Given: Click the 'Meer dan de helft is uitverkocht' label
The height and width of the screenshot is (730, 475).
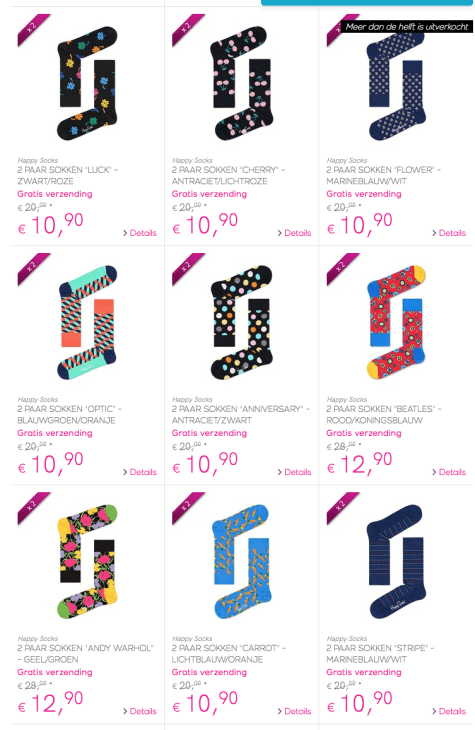Looking at the screenshot, I should click(407, 27).
